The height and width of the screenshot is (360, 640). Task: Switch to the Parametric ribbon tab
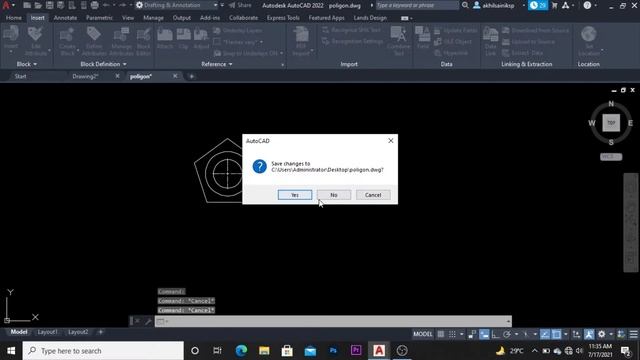[x=99, y=18]
